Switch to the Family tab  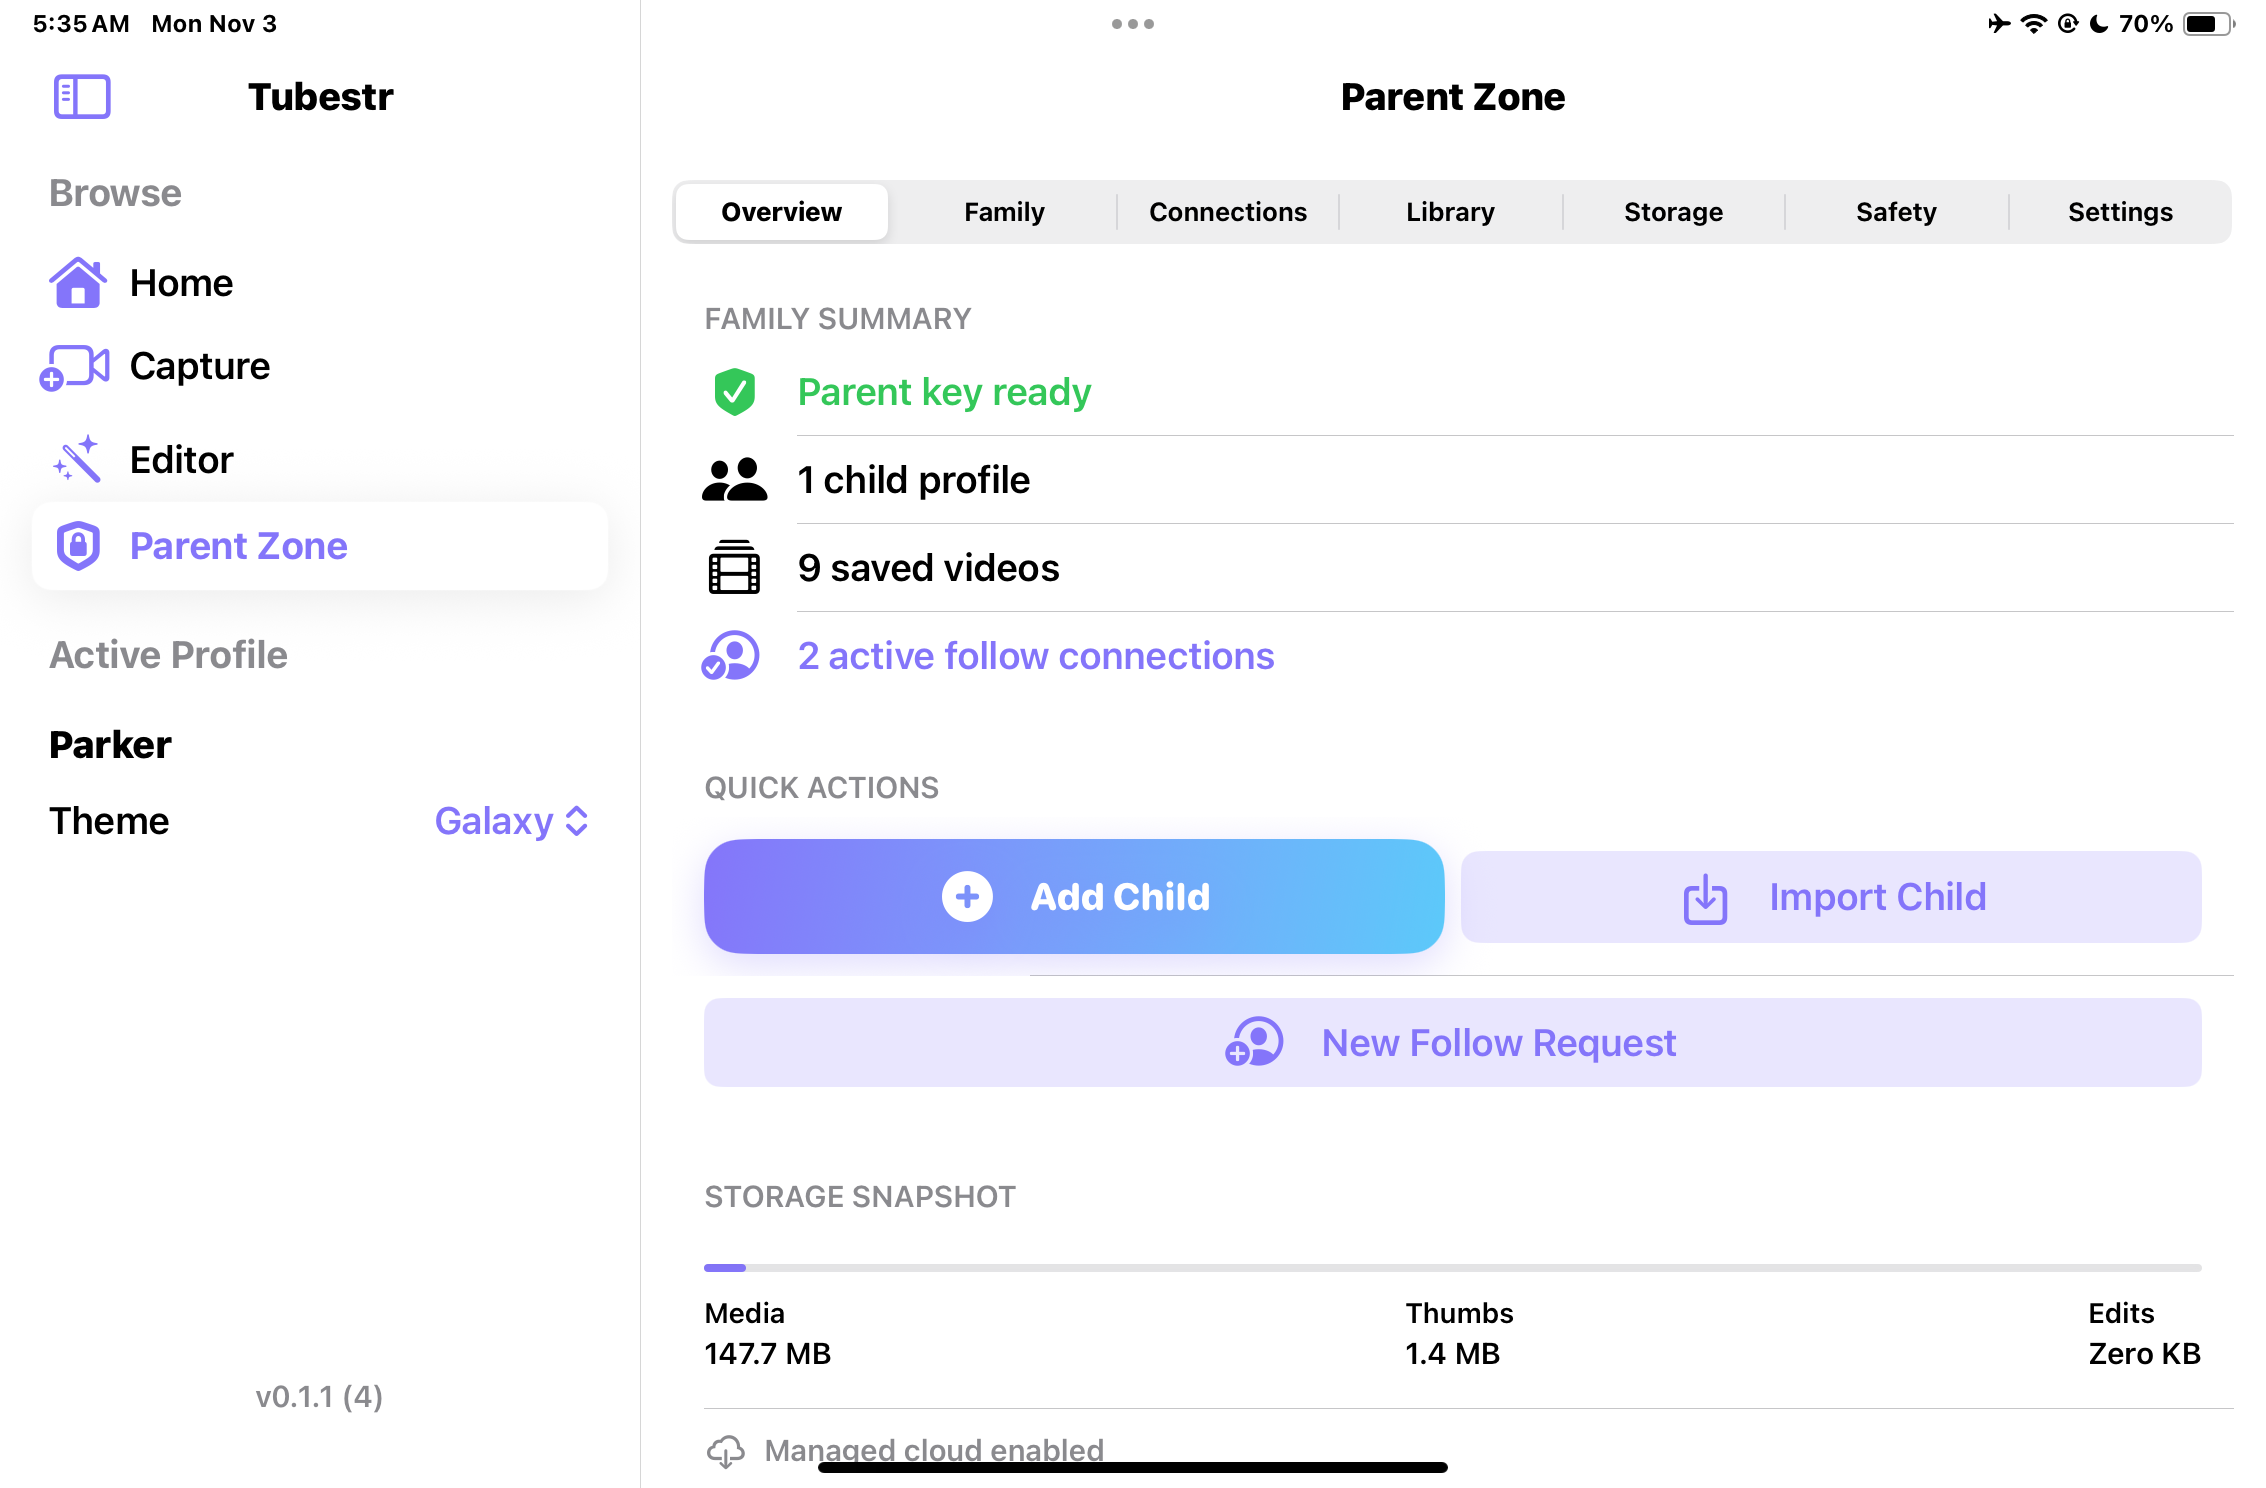click(1004, 211)
